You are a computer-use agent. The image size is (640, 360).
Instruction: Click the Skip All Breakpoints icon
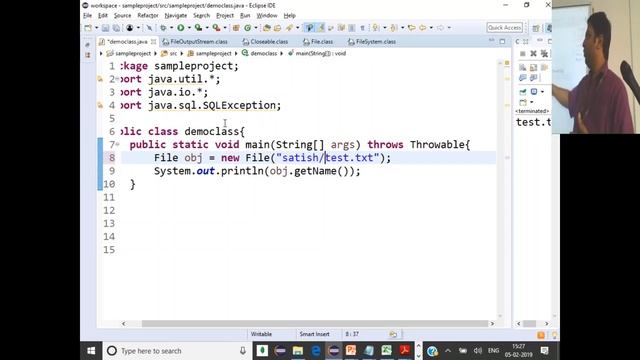click(x=149, y=28)
